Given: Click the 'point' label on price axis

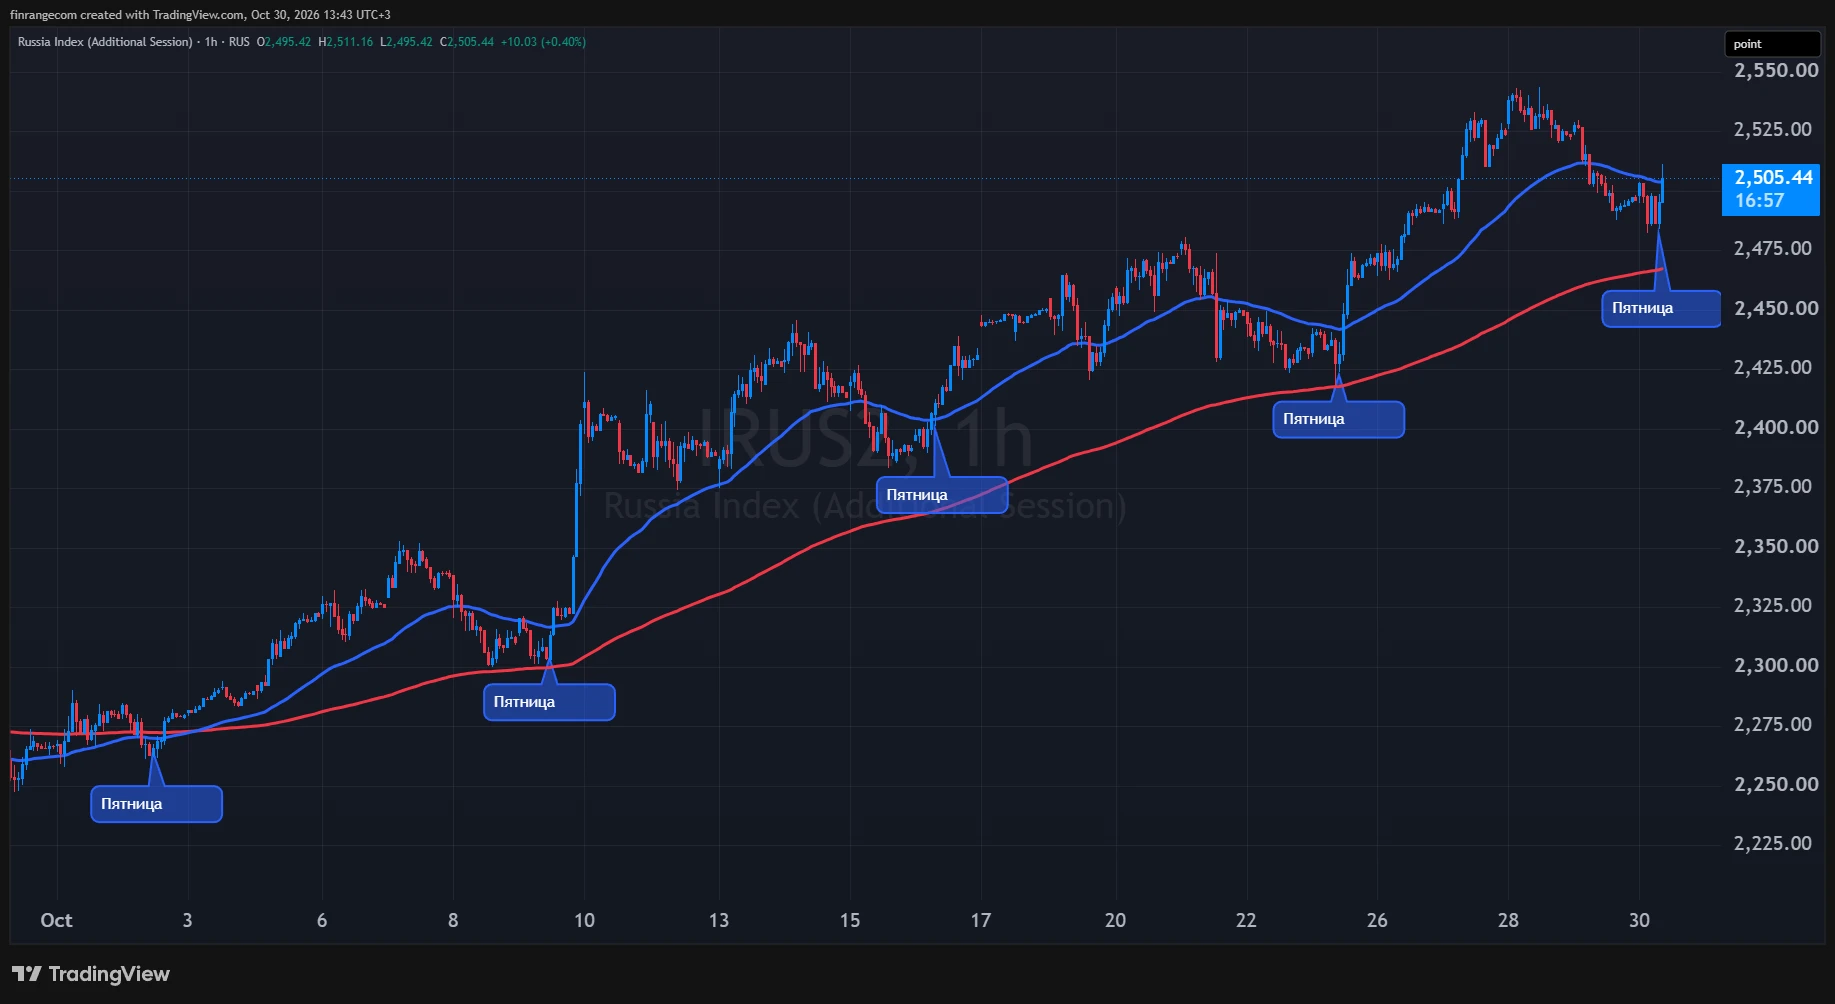Looking at the screenshot, I should (x=1772, y=44).
